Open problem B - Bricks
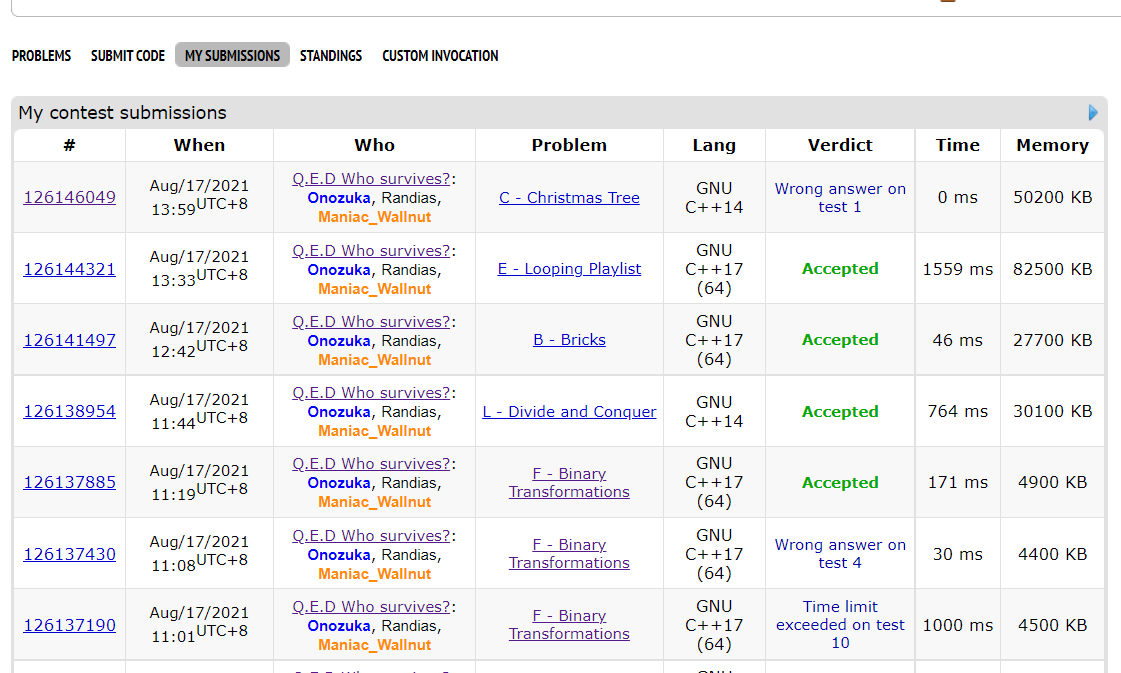The height and width of the screenshot is (673, 1121). pos(569,340)
